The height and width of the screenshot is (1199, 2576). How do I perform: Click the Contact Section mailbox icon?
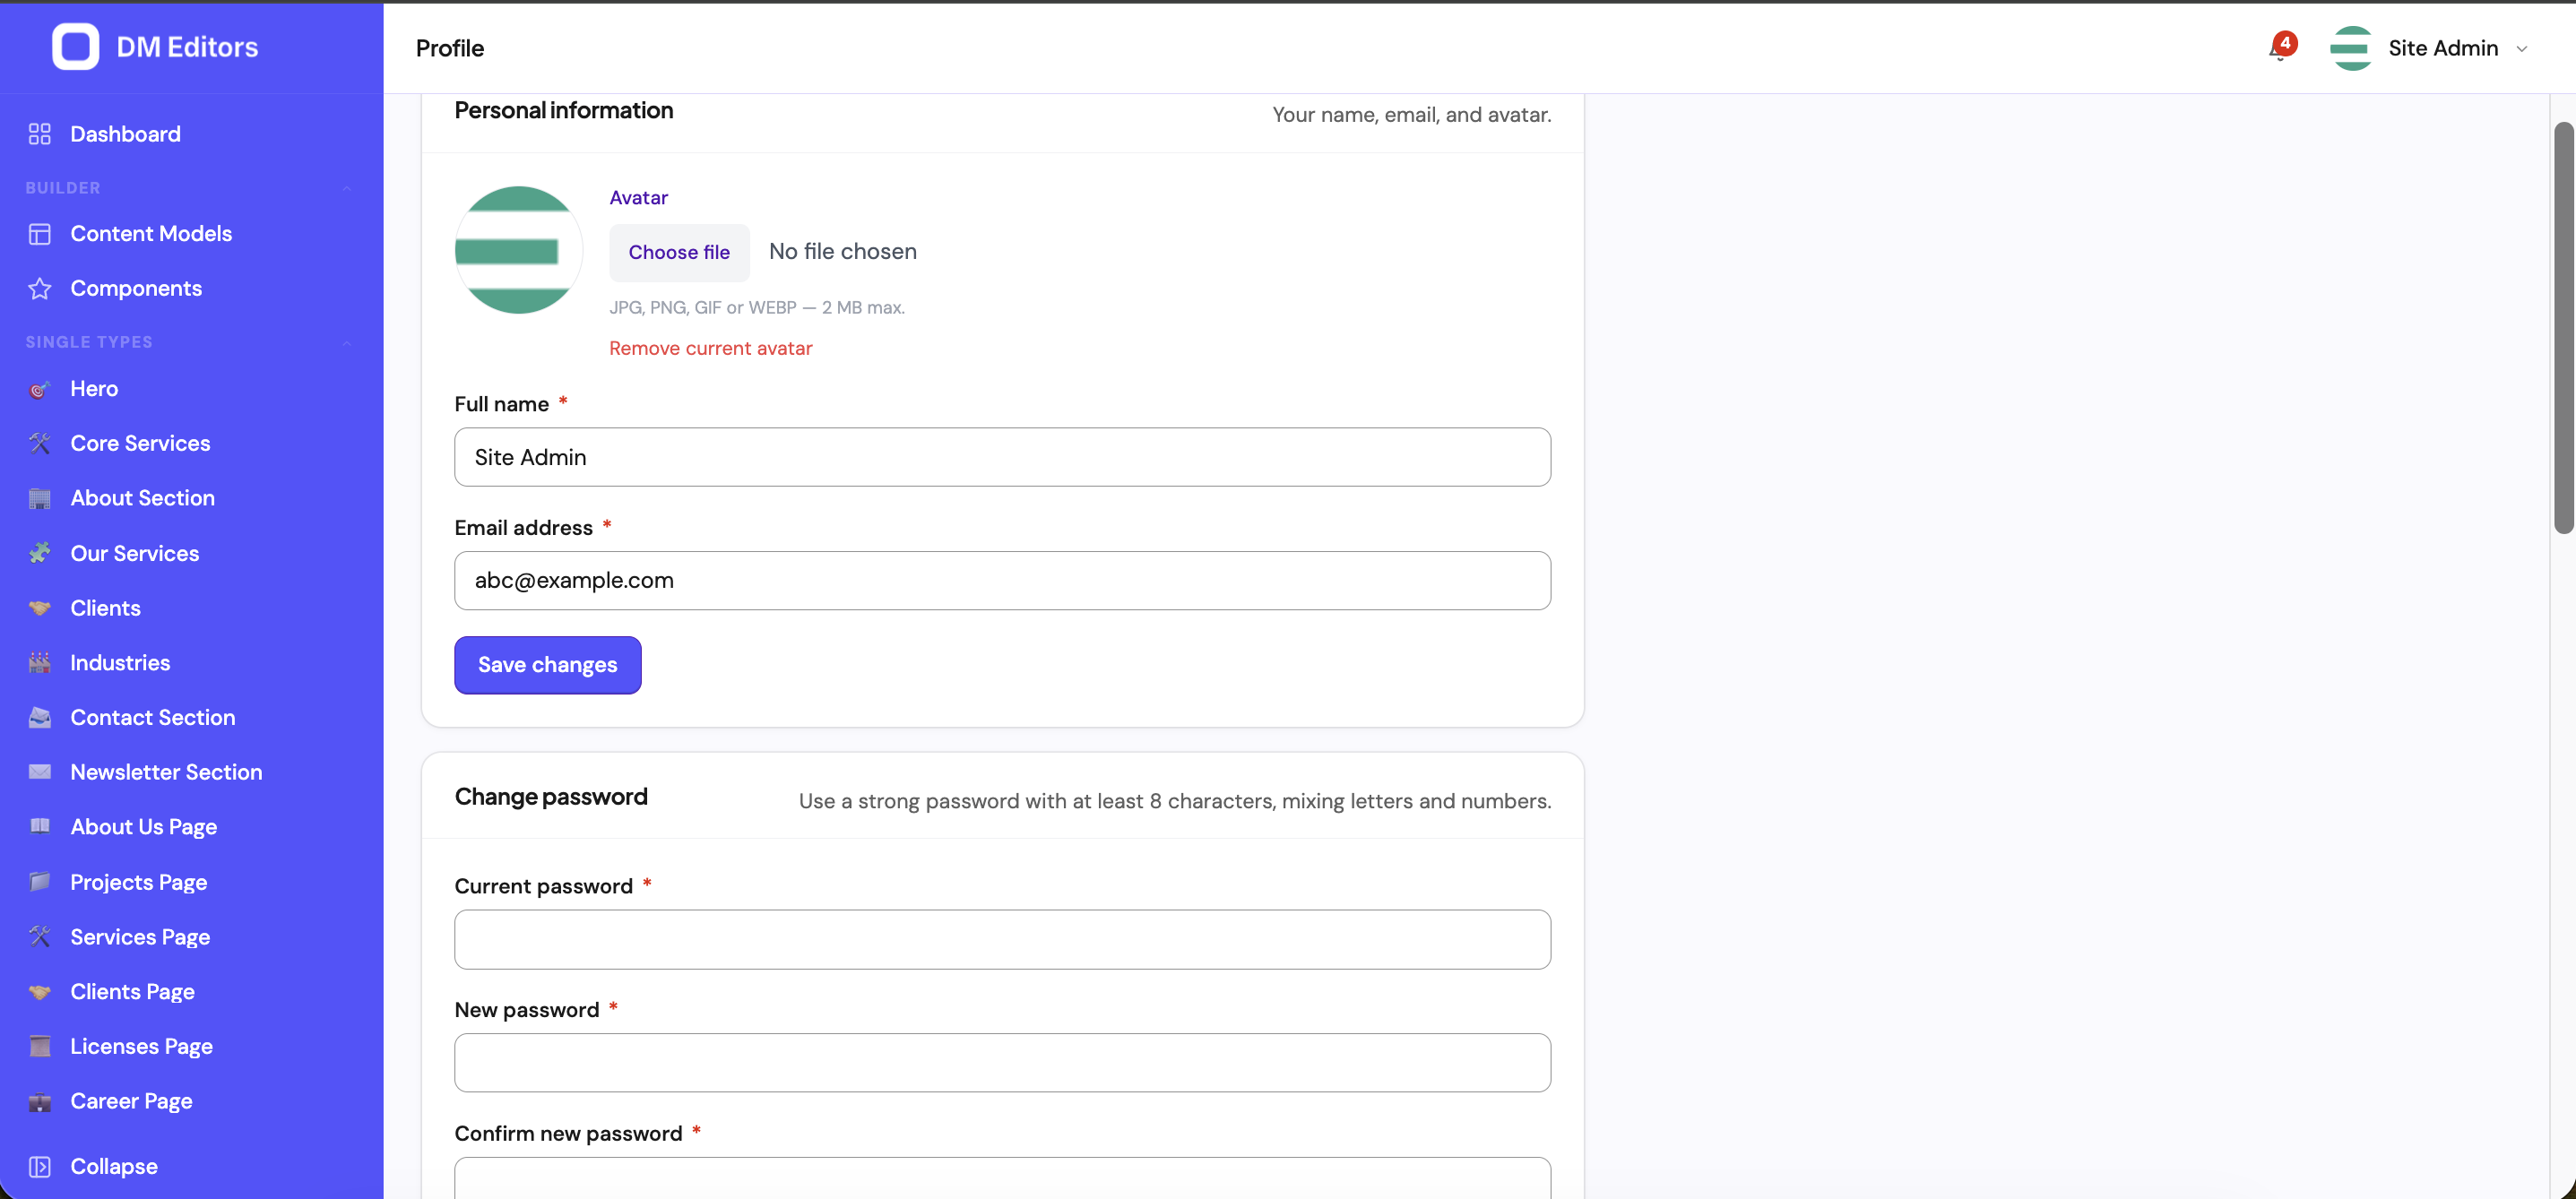[x=40, y=717]
